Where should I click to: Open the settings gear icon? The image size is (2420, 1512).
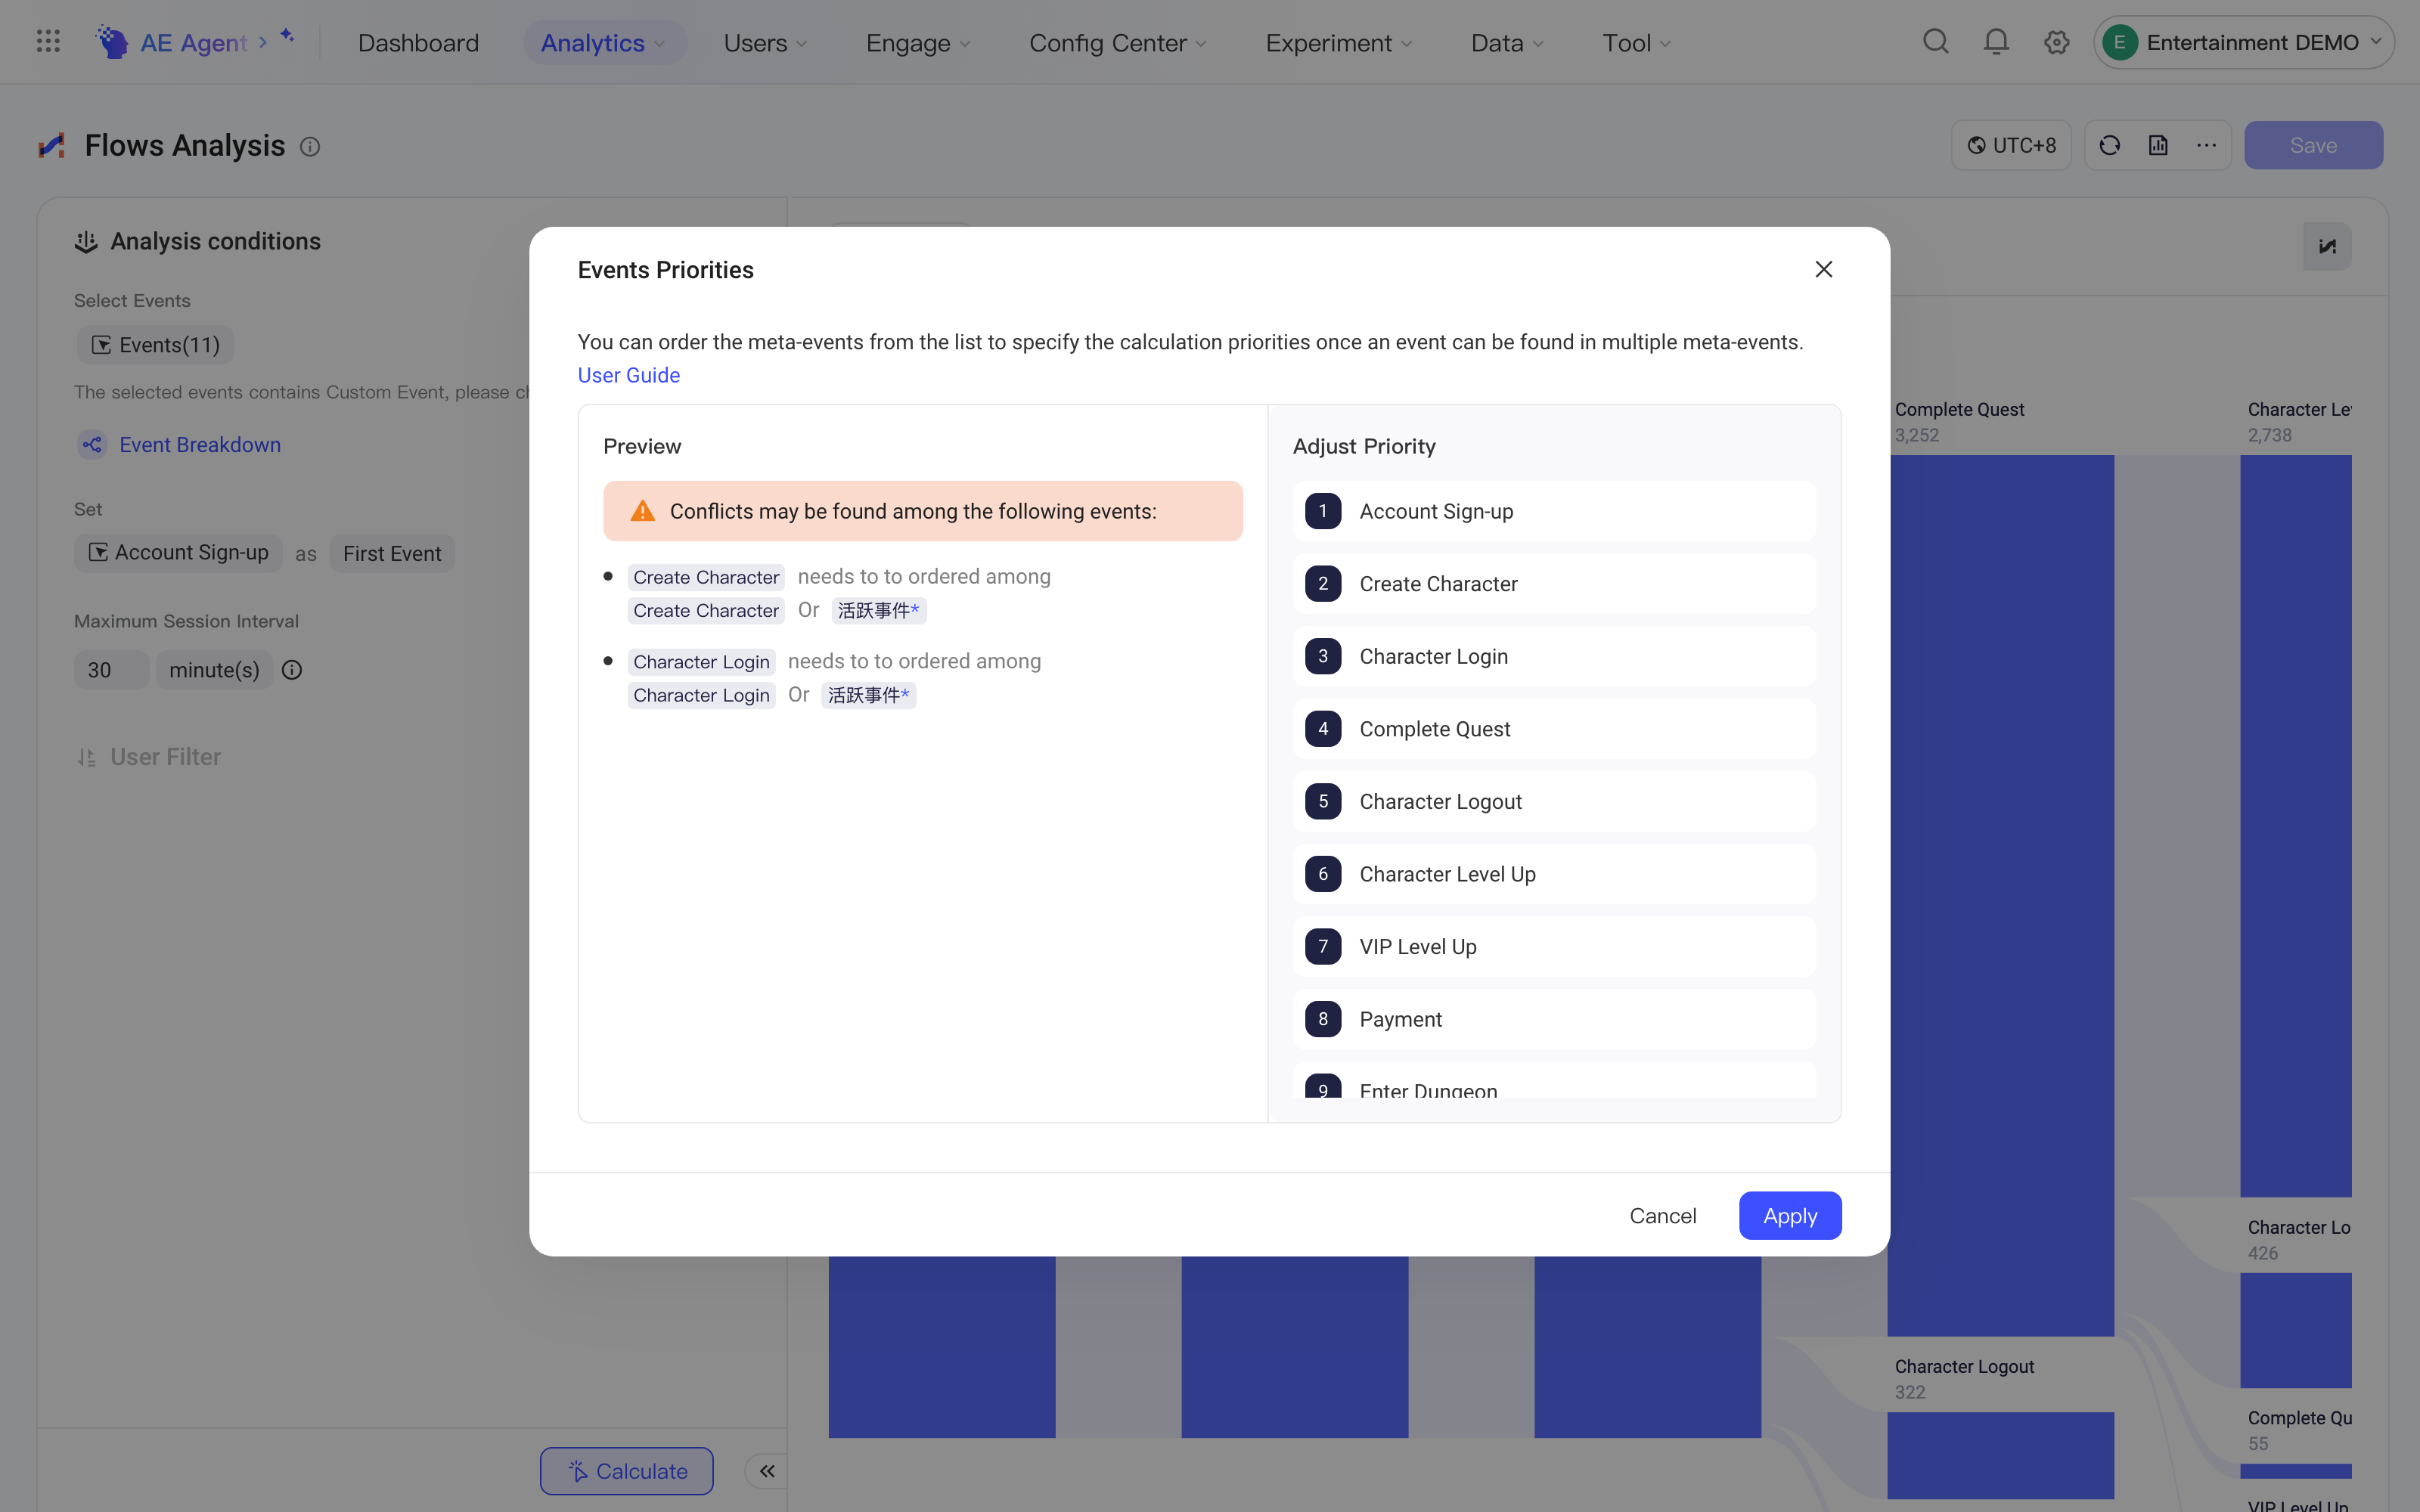(x=2056, y=42)
